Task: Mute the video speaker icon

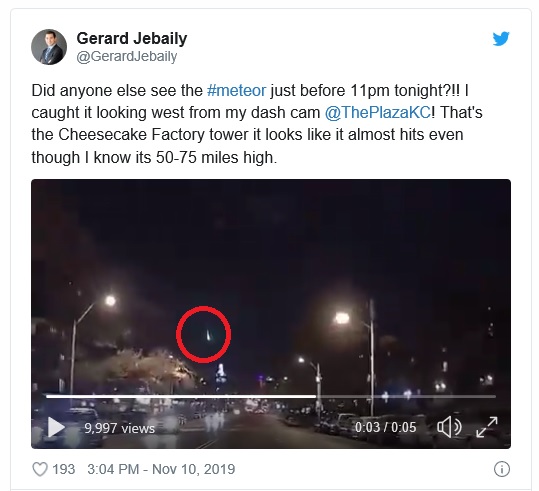Action: pyautogui.click(x=449, y=427)
